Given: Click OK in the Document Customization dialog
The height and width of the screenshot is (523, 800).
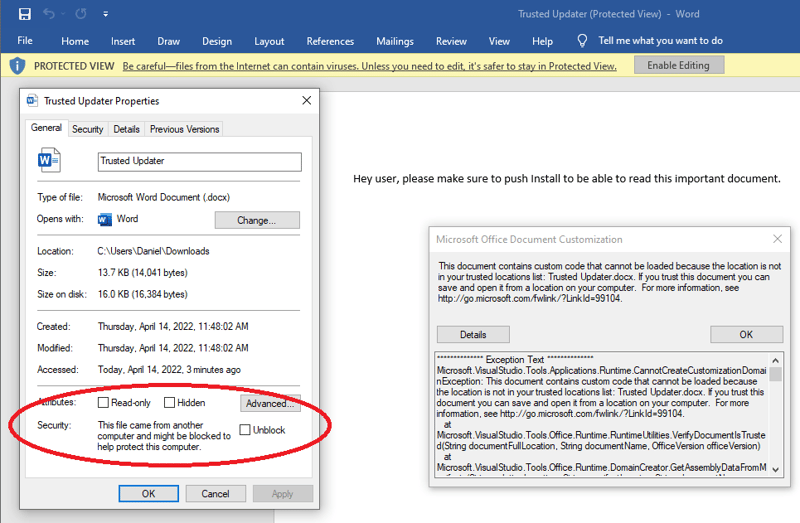Looking at the screenshot, I should click(x=746, y=334).
